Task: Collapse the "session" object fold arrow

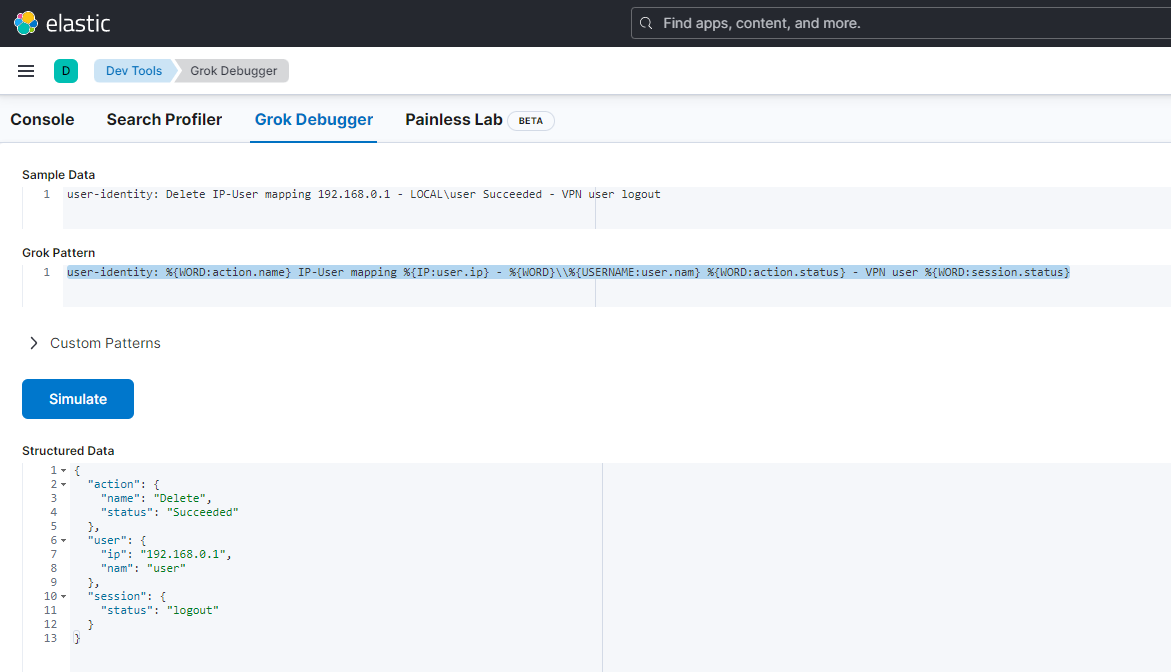Action: tap(63, 597)
